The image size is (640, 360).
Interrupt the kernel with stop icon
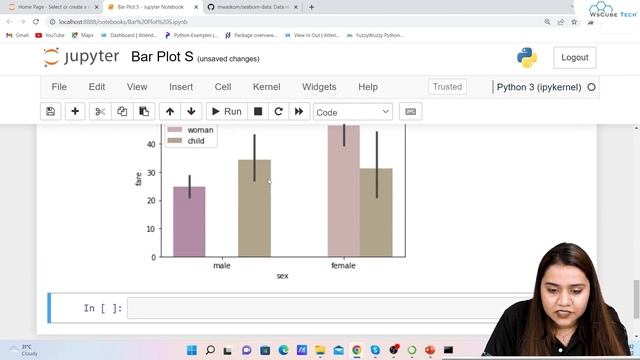coord(258,111)
